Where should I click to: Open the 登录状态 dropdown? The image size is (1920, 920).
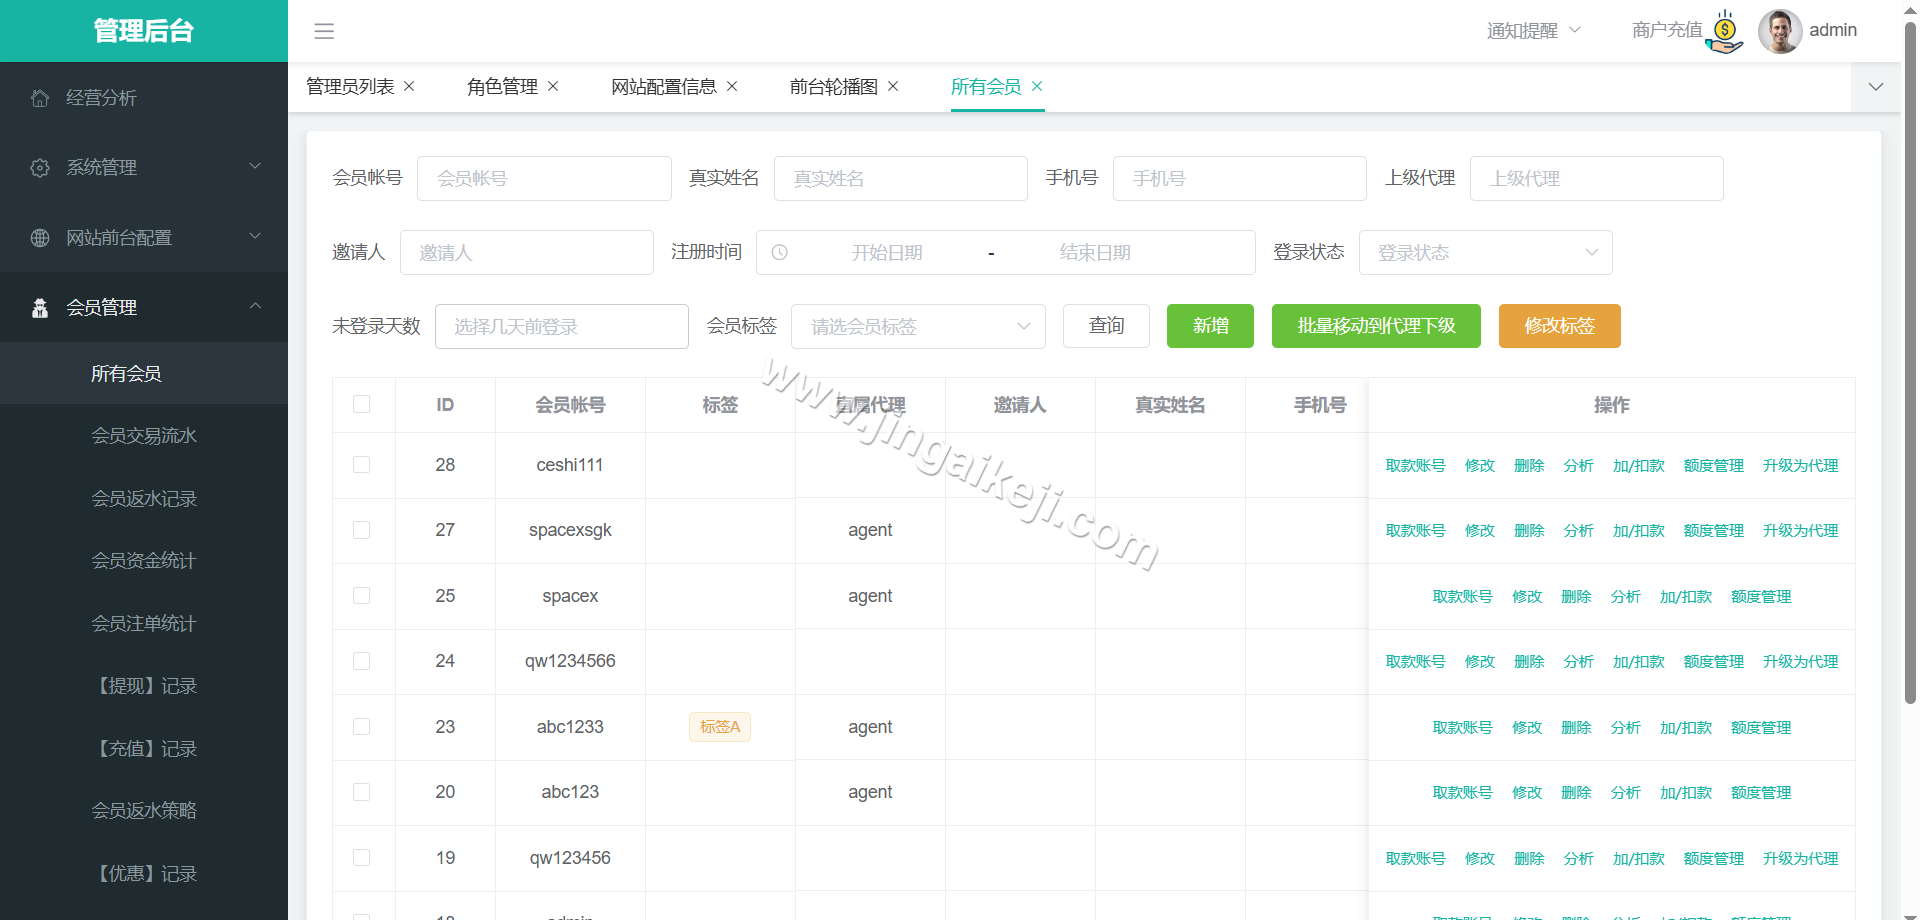coord(1485,252)
